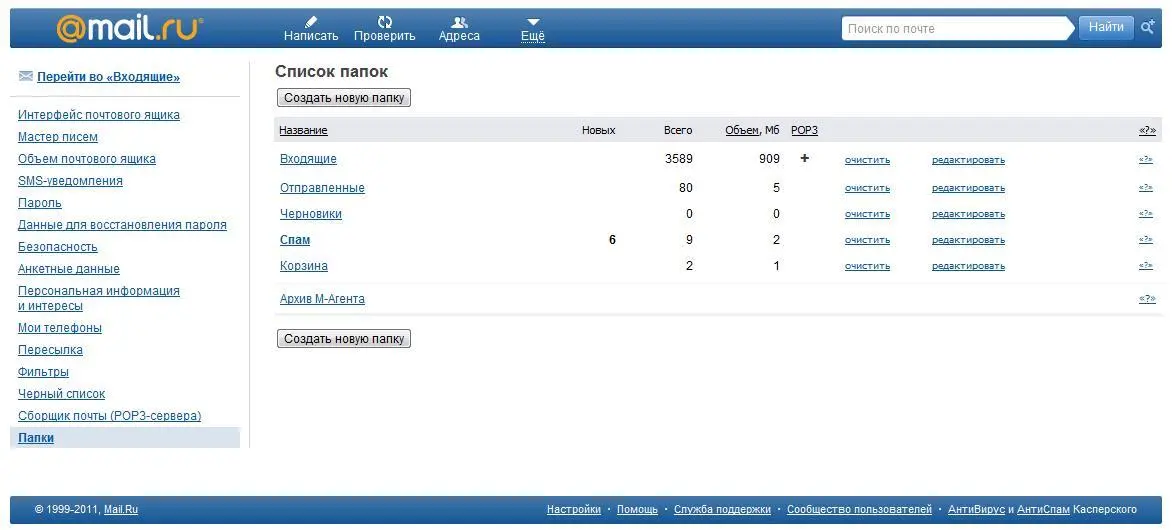1172x530 pixels.
Task: Open the Адреса contacts icon
Action: point(459,21)
